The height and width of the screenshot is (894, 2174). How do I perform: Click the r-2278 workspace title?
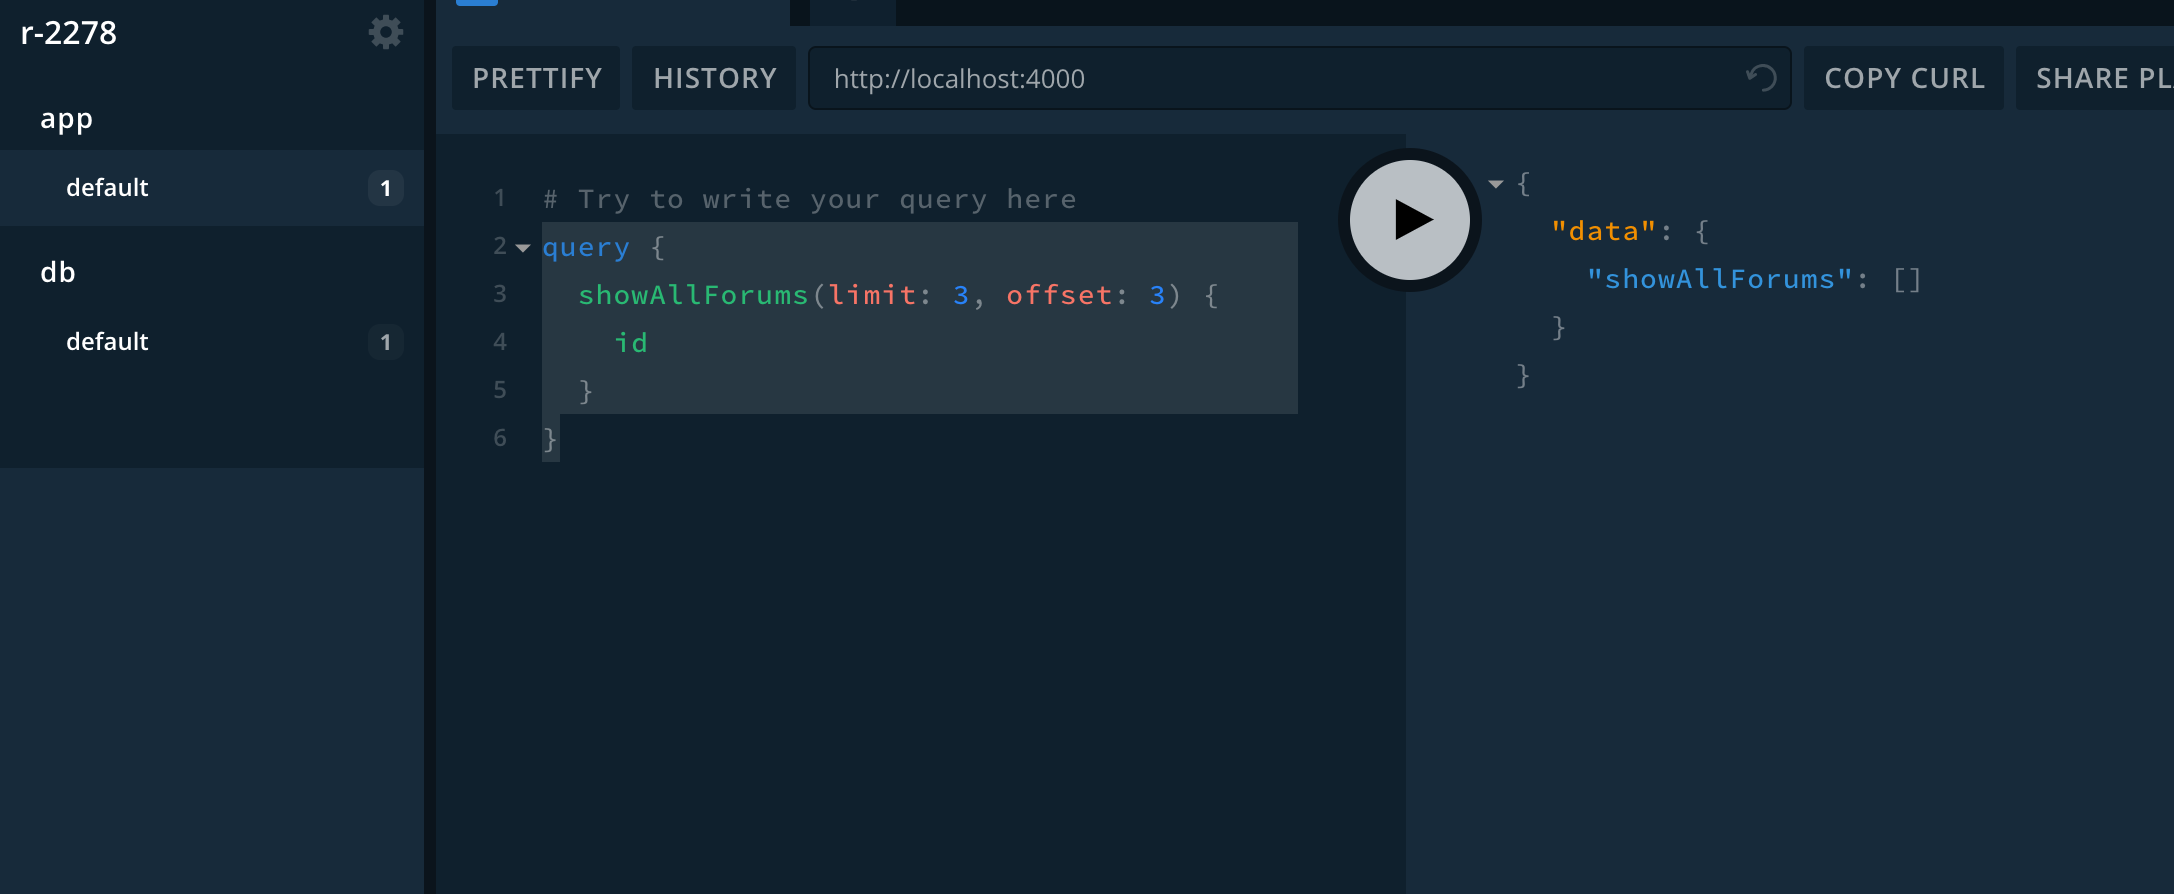click(x=69, y=33)
